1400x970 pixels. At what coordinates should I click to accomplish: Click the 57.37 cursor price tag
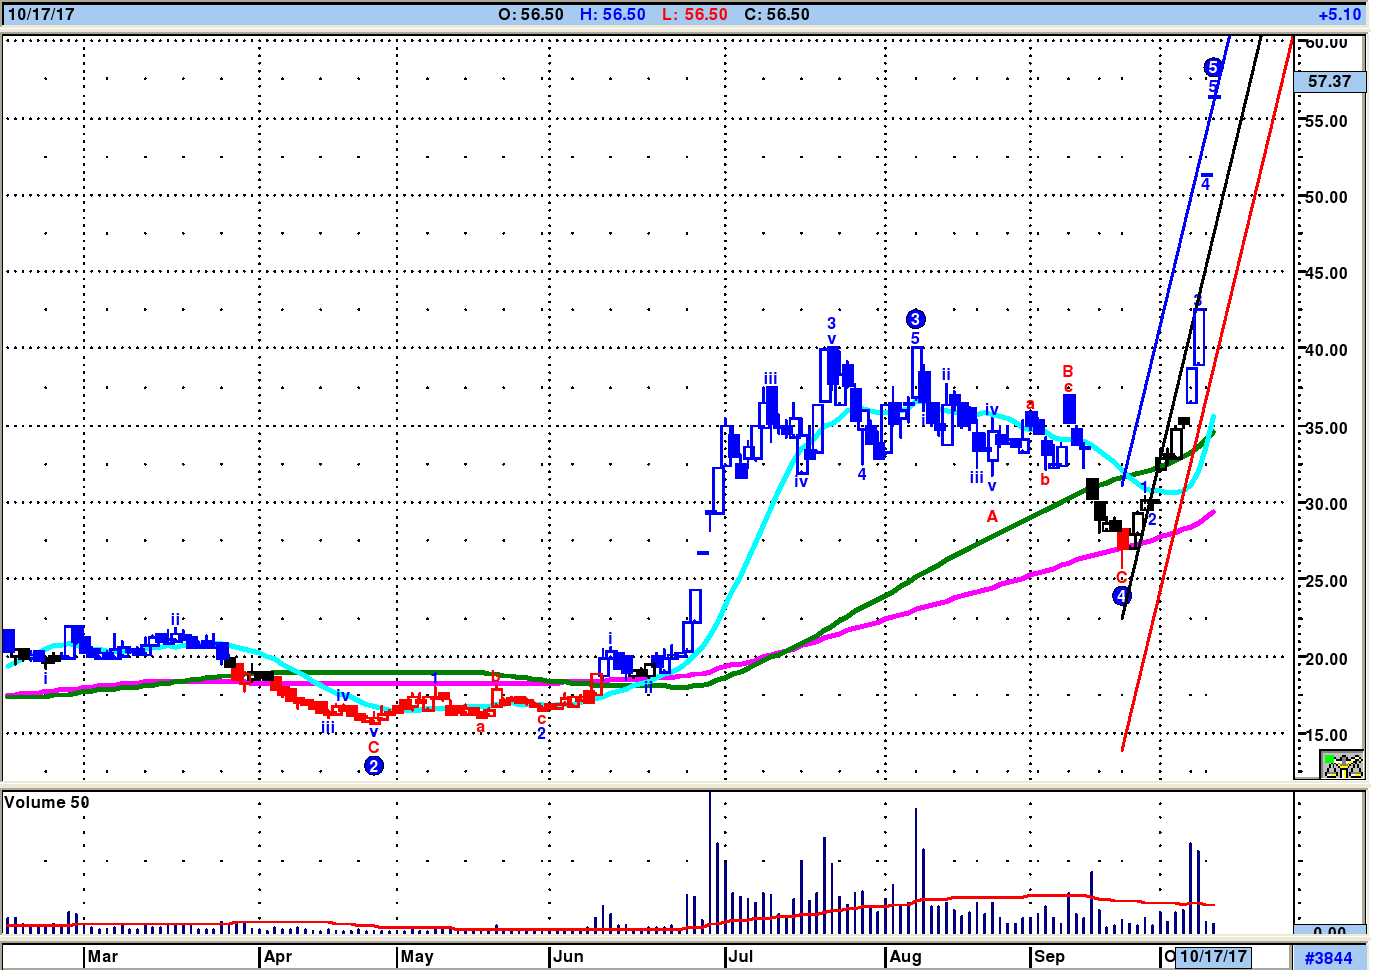pos(1329,81)
